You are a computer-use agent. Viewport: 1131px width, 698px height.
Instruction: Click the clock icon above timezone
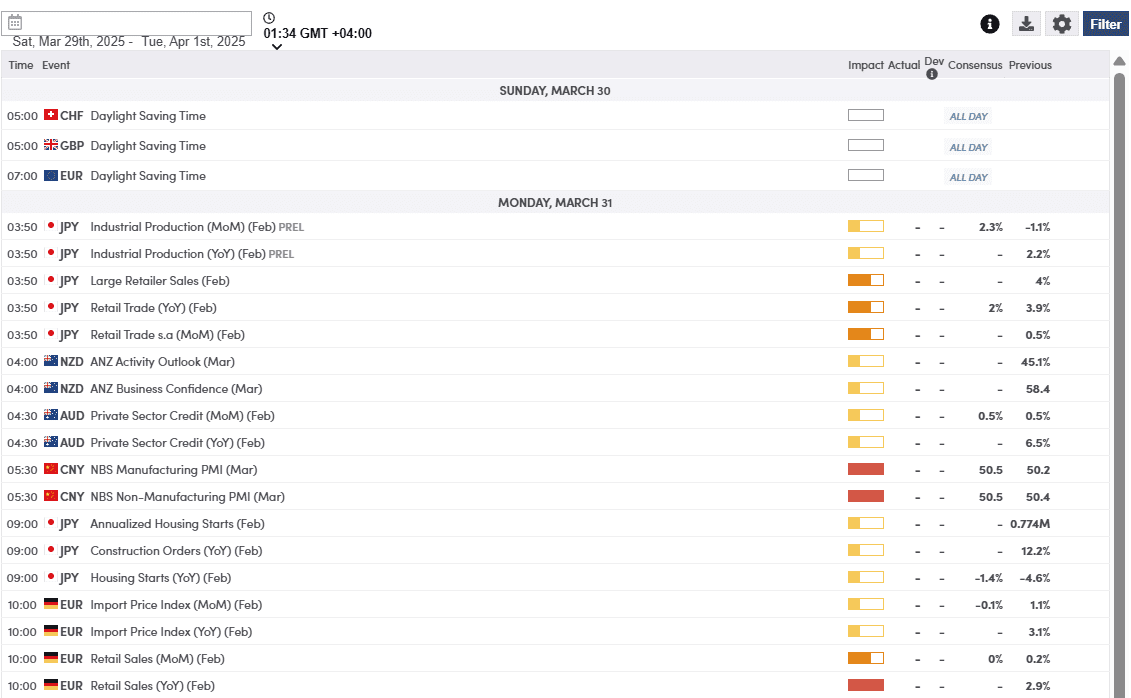pyautogui.click(x=270, y=18)
